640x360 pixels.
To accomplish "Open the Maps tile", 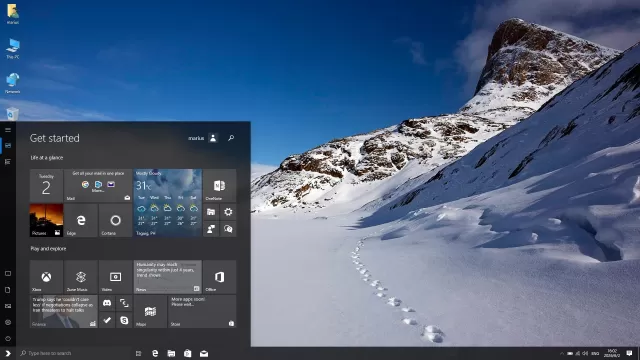I will pyautogui.click(x=150, y=311).
